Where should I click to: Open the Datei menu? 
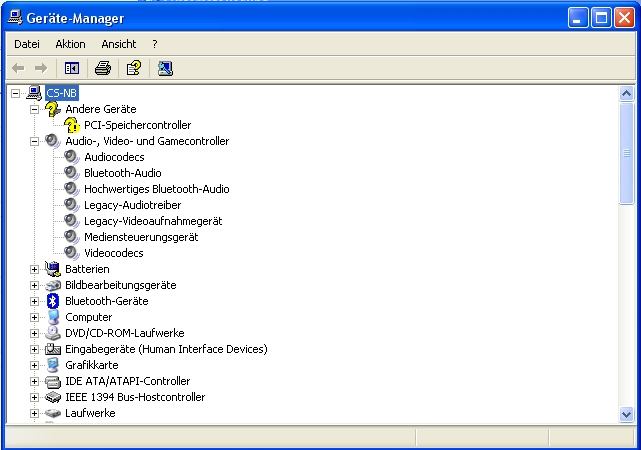pos(27,44)
